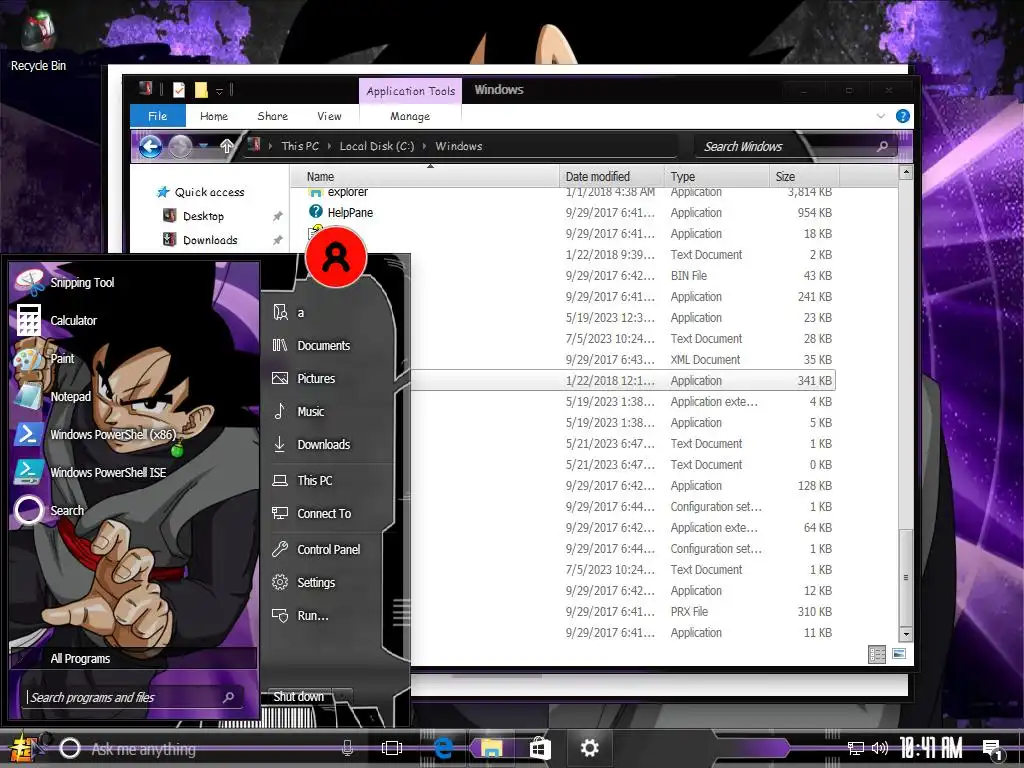Open Quick Access Toolbar customize dropdown

point(219,90)
